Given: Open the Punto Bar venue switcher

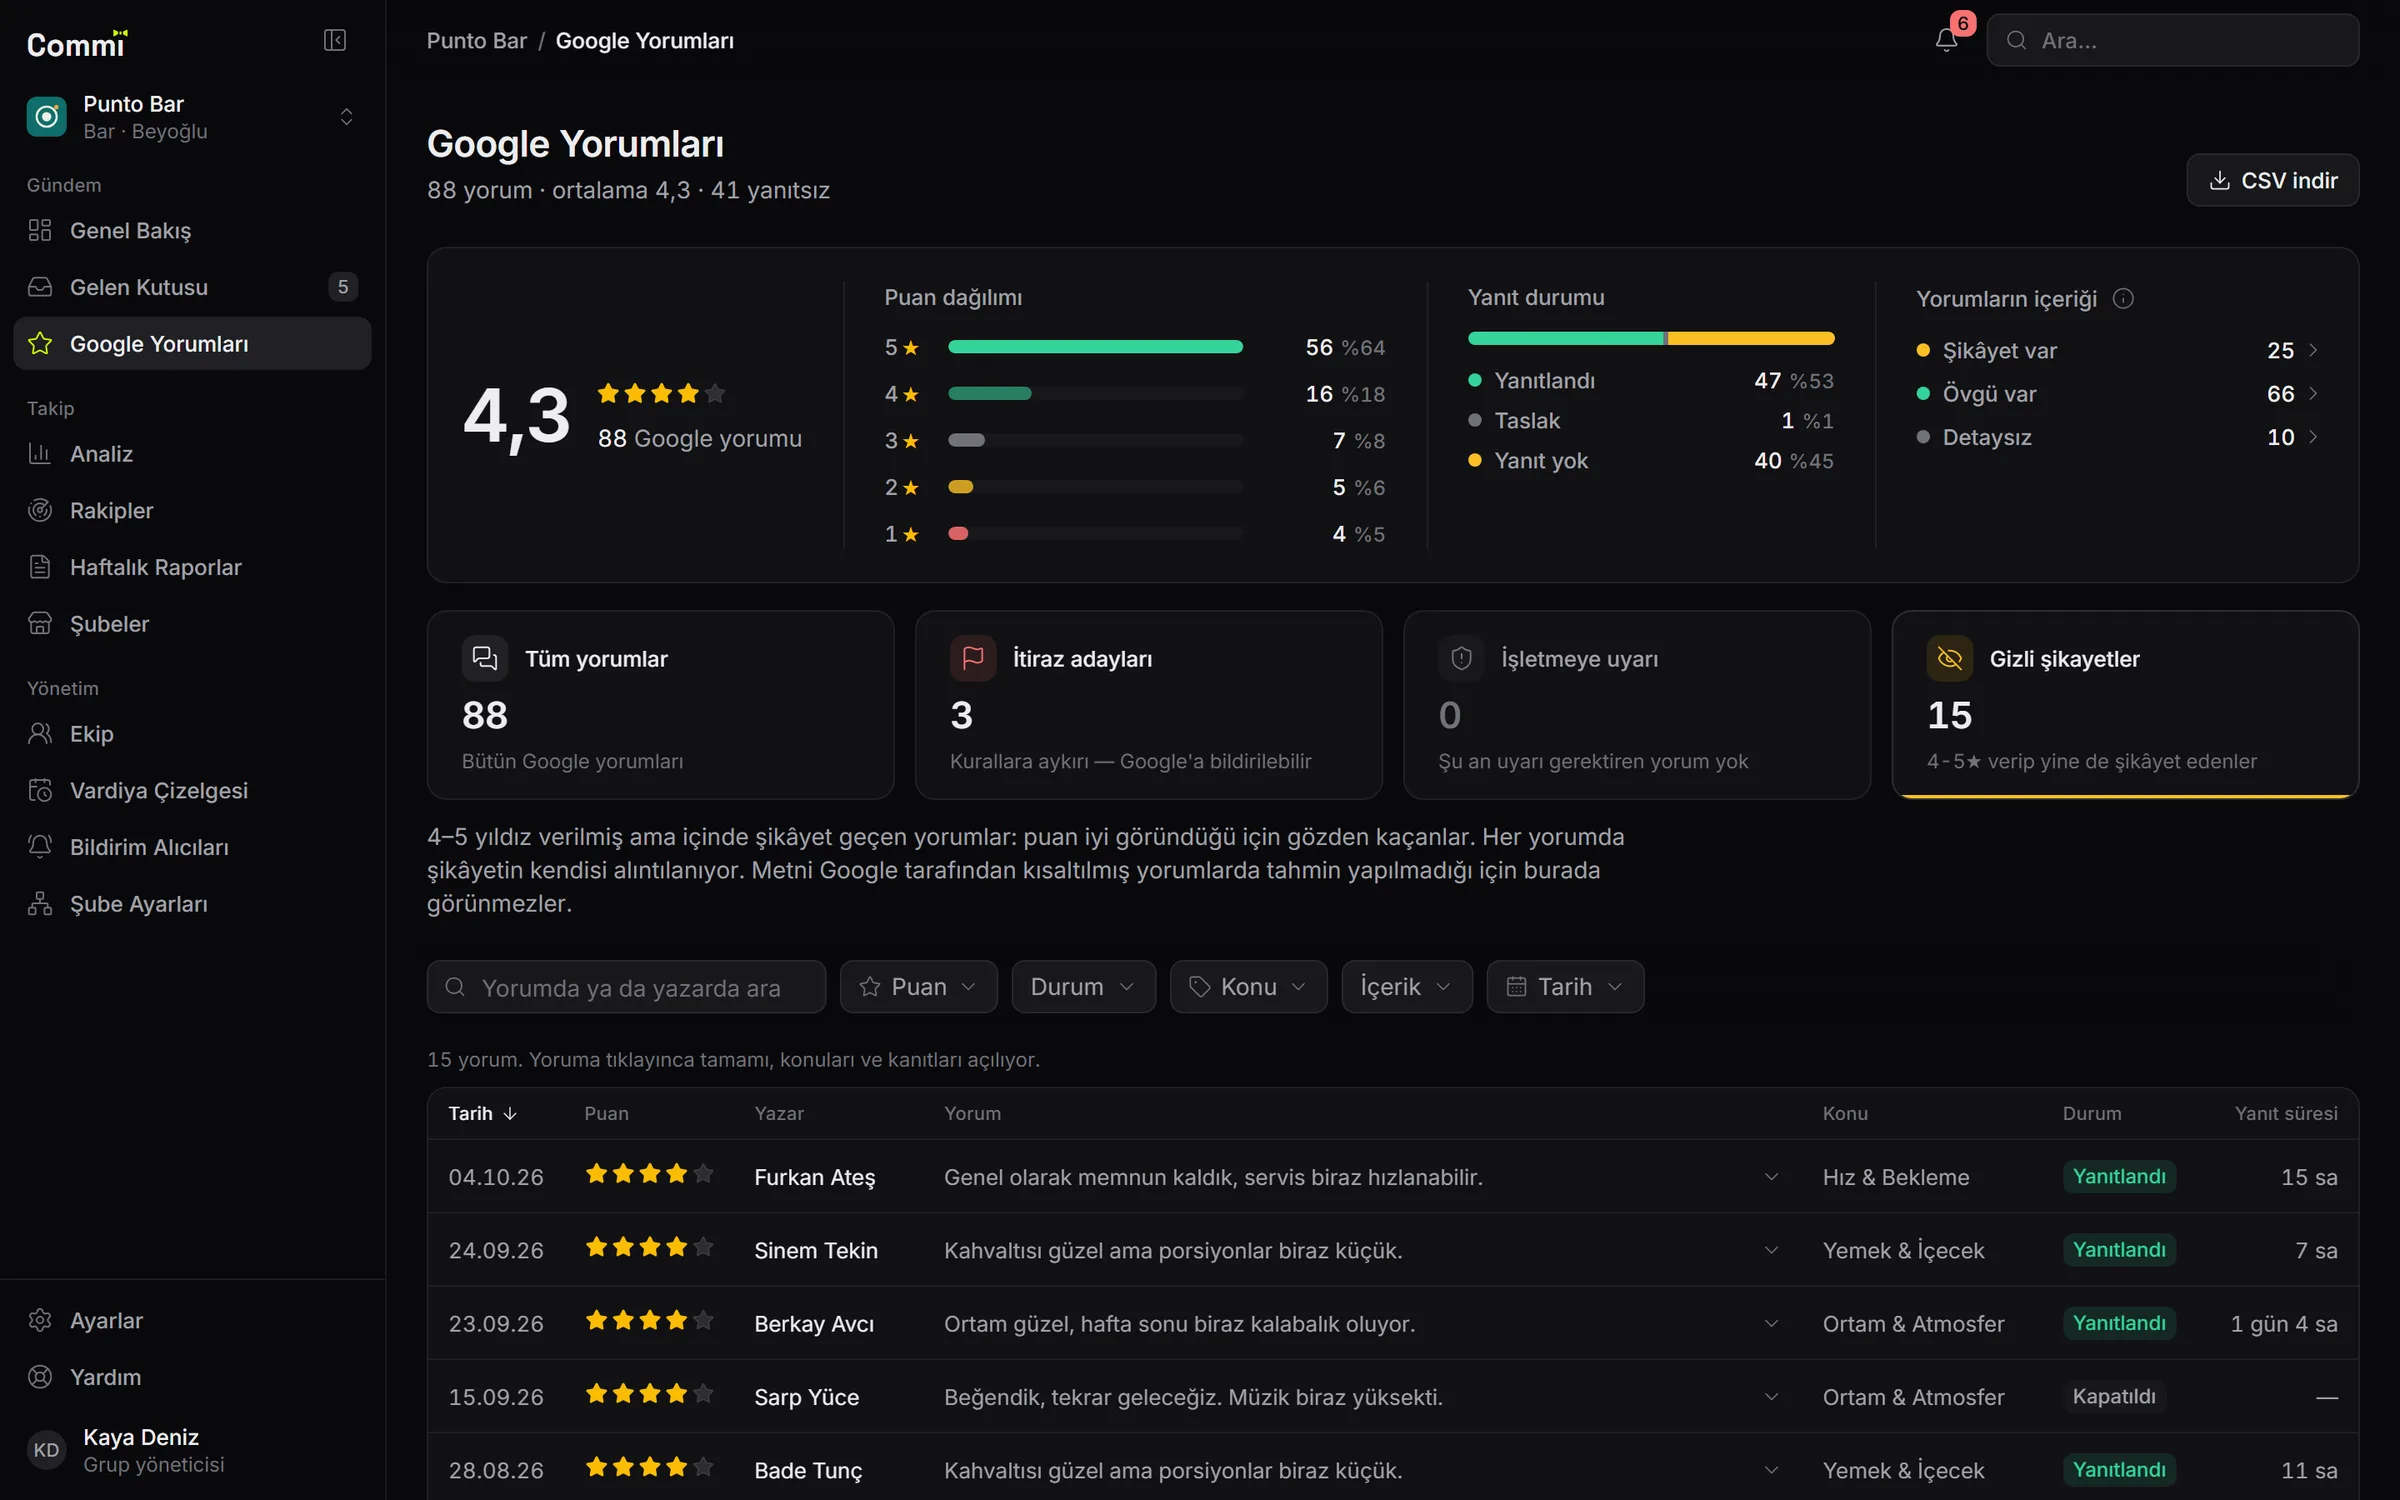Looking at the screenshot, I should (192, 117).
